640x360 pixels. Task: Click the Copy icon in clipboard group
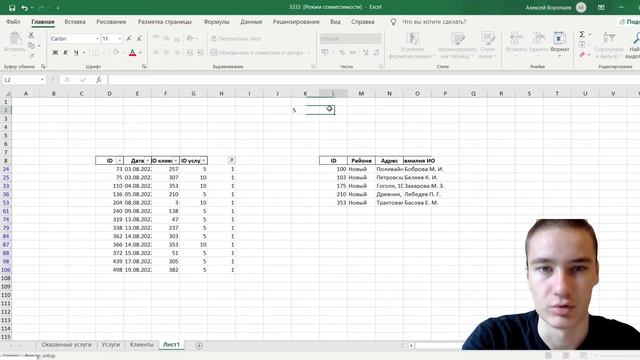click(x=31, y=46)
